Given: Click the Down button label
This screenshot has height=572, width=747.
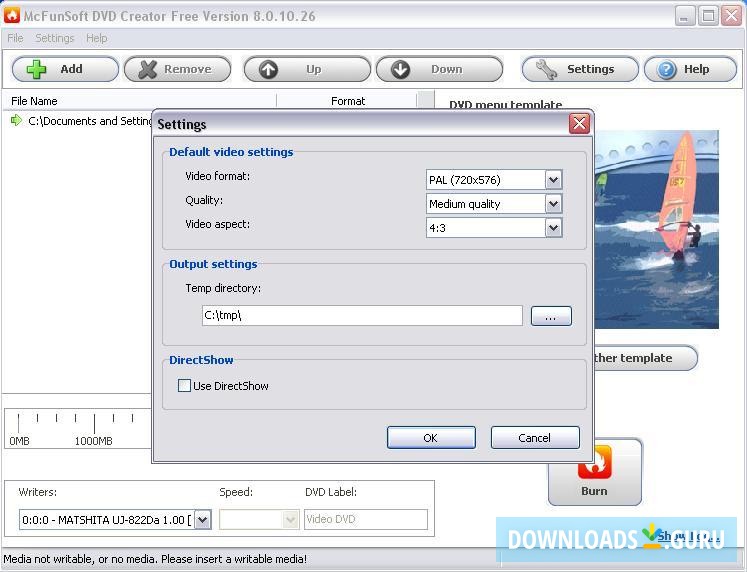Looking at the screenshot, I should [446, 70].
